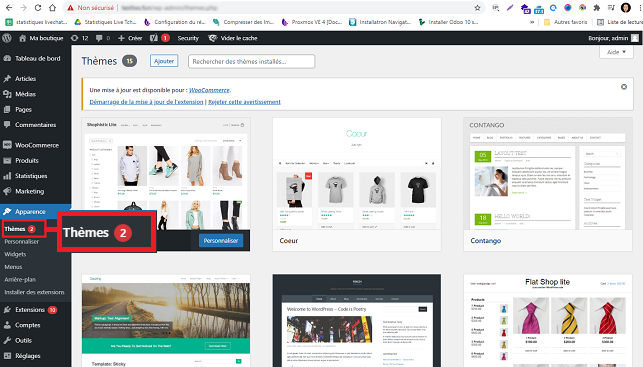Open the Installatron Navigat... bookmark
The image size is (643, 367).
tap(380, 22)
